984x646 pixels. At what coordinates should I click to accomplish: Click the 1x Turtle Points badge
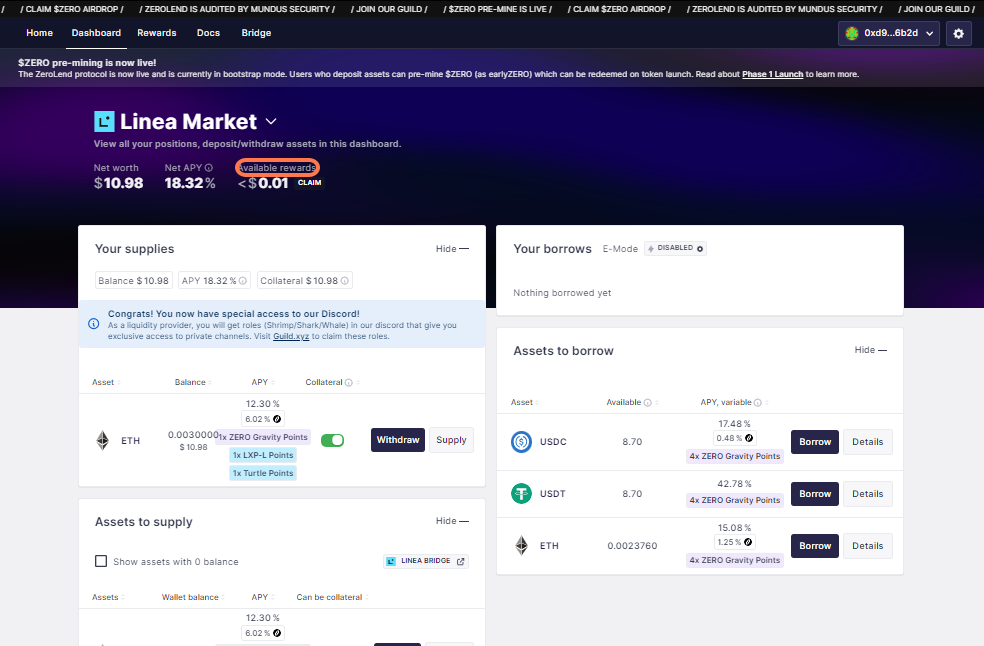[263, 473]
